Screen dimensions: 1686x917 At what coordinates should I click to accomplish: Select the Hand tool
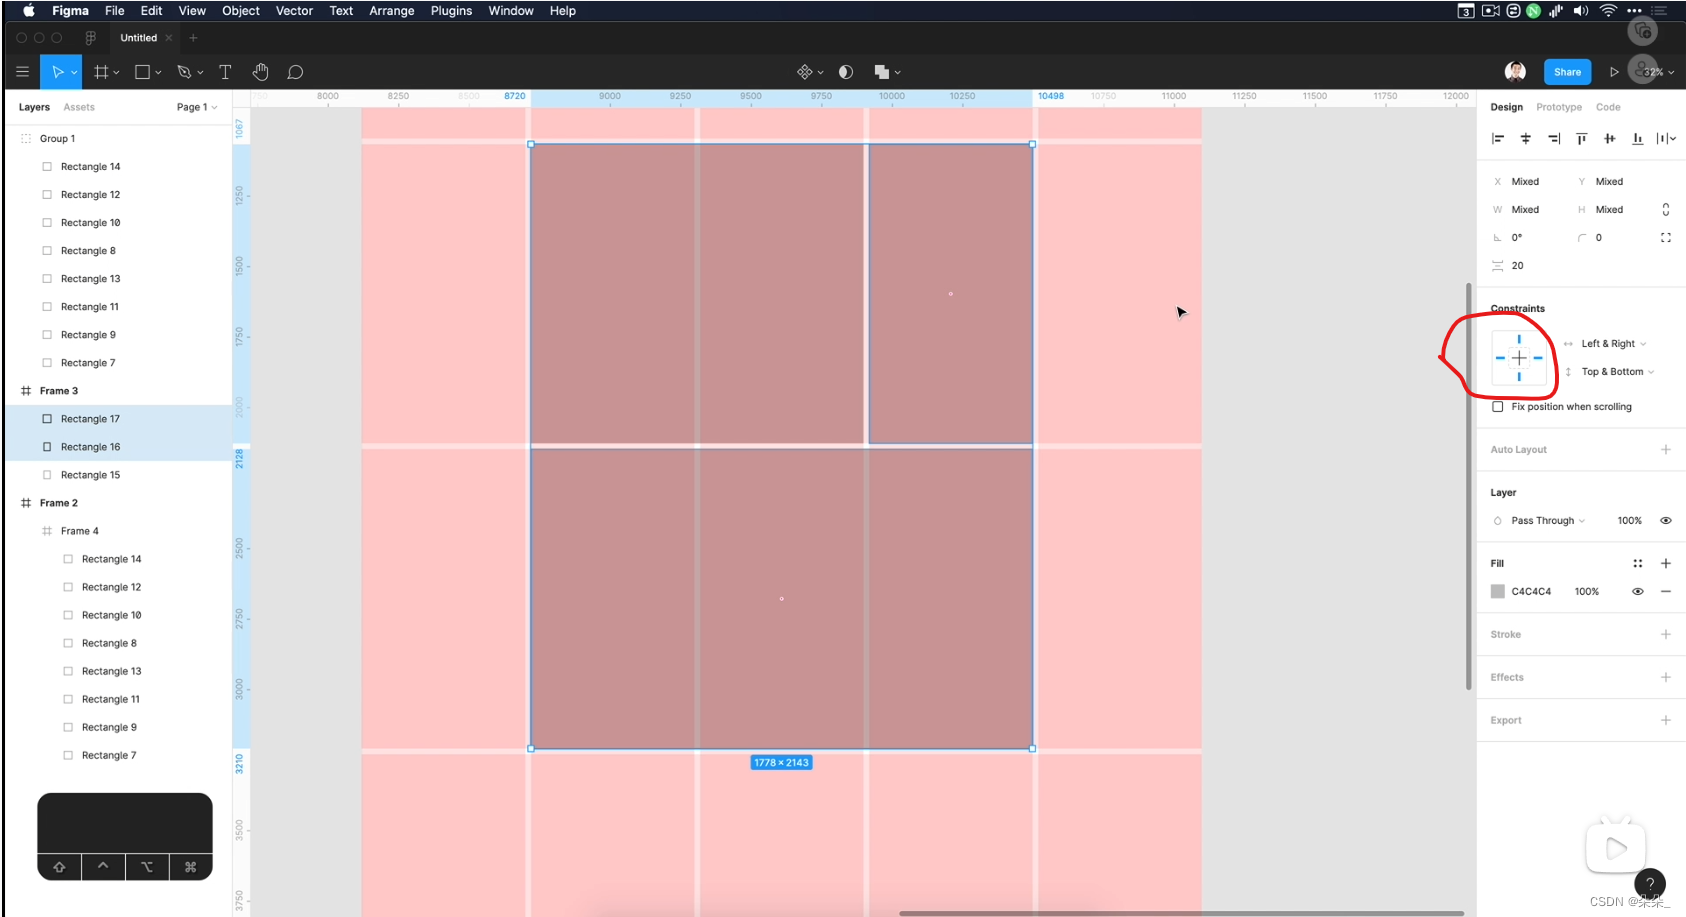(x=260, y=72)
